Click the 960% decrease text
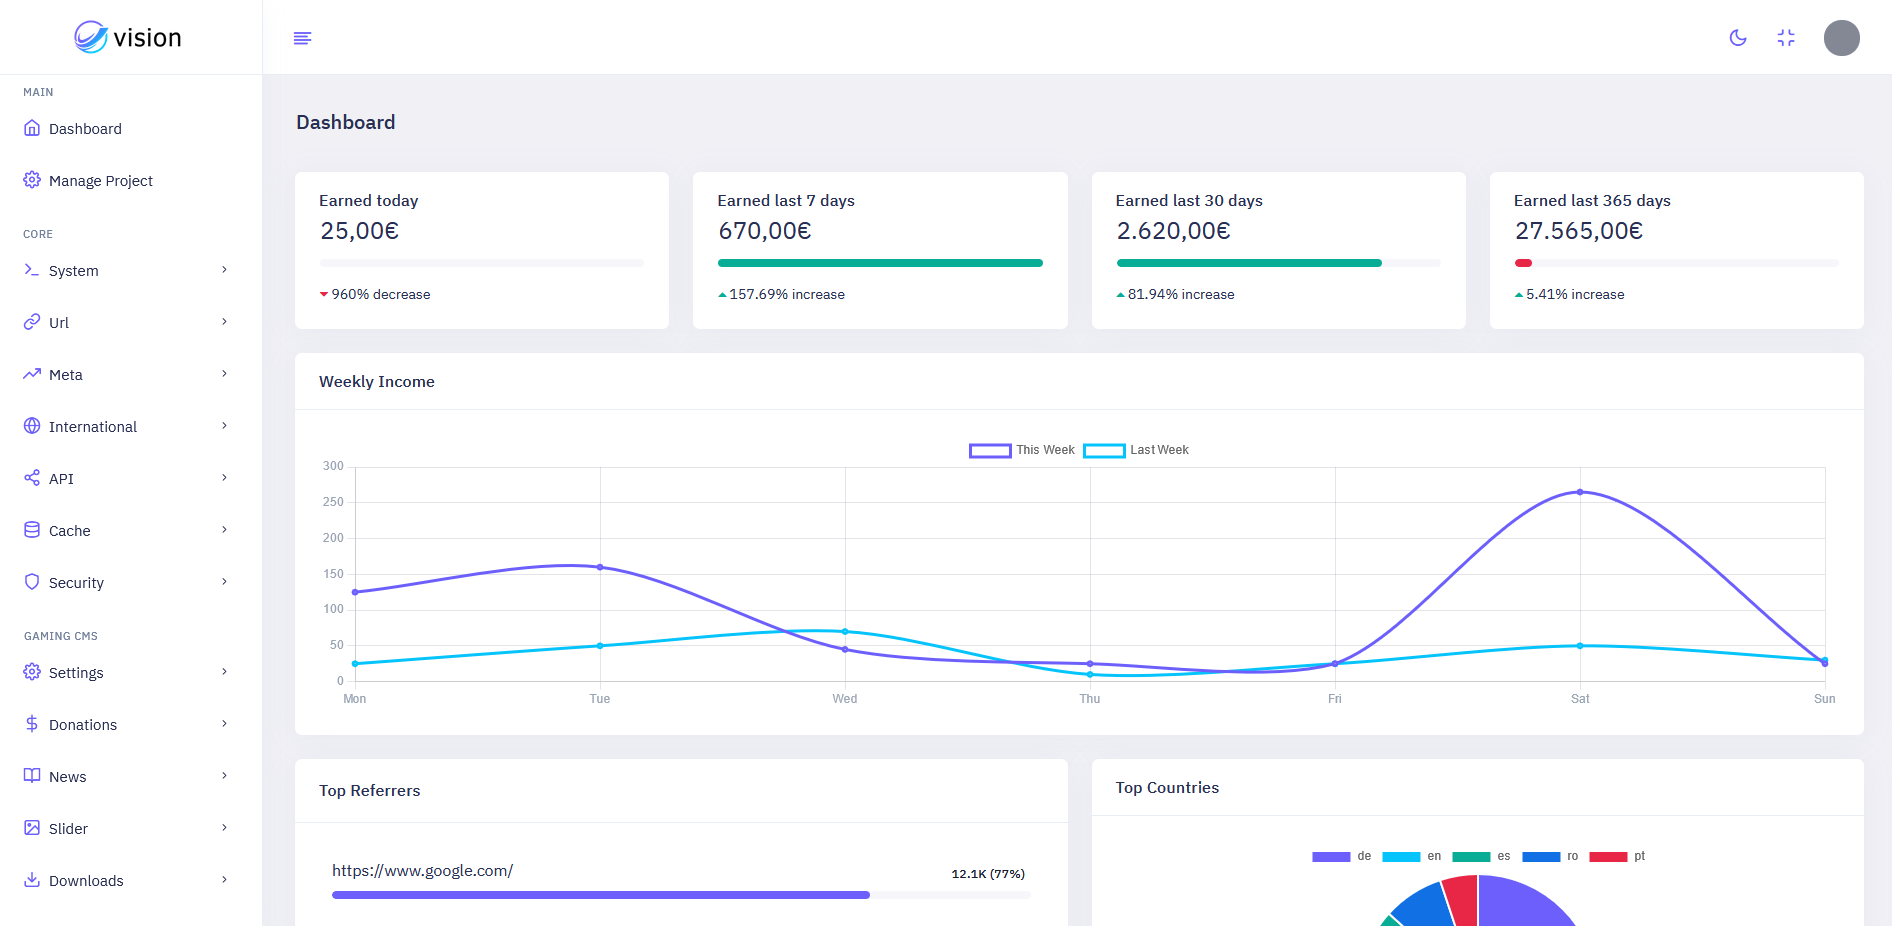 [x=381, y=295]
